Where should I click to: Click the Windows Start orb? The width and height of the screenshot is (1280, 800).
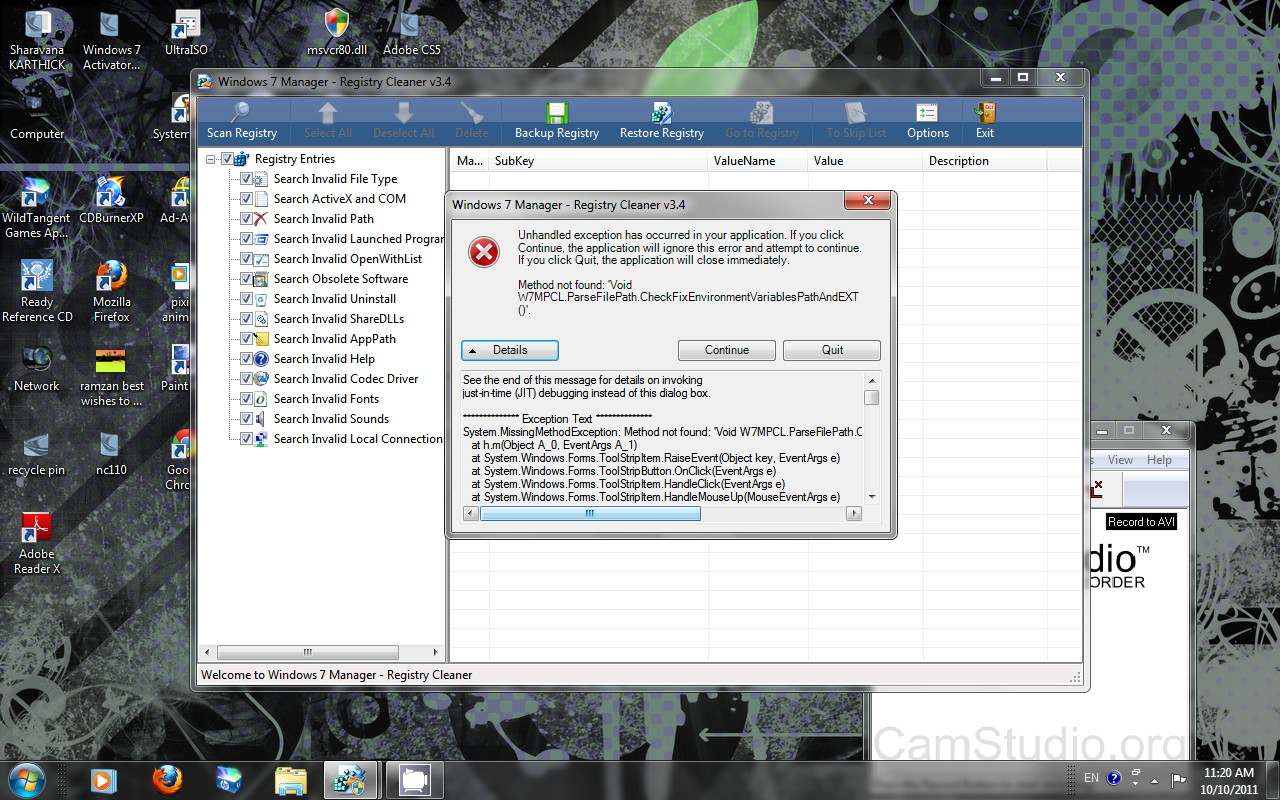(27, 779)
